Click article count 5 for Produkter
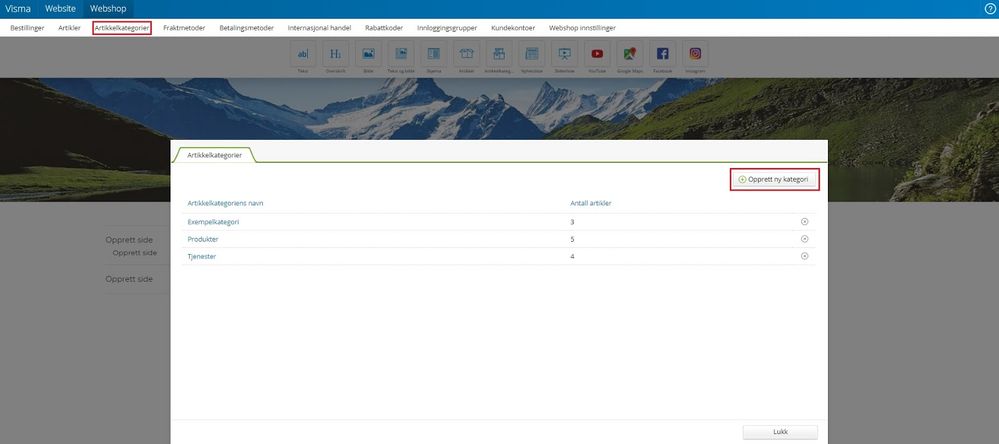The height and width of the screenshot is (444, 999). coord(572,239)
